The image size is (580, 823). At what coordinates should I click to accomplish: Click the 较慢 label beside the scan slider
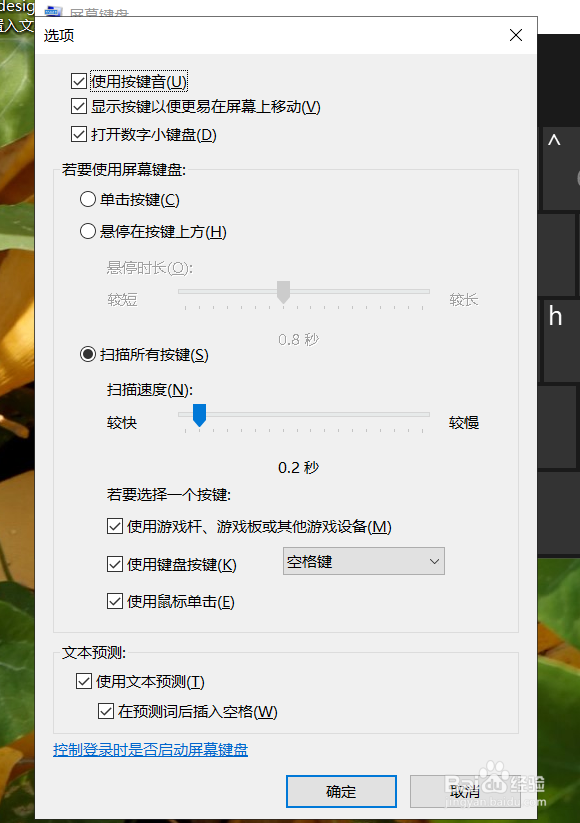click(464, 423)
